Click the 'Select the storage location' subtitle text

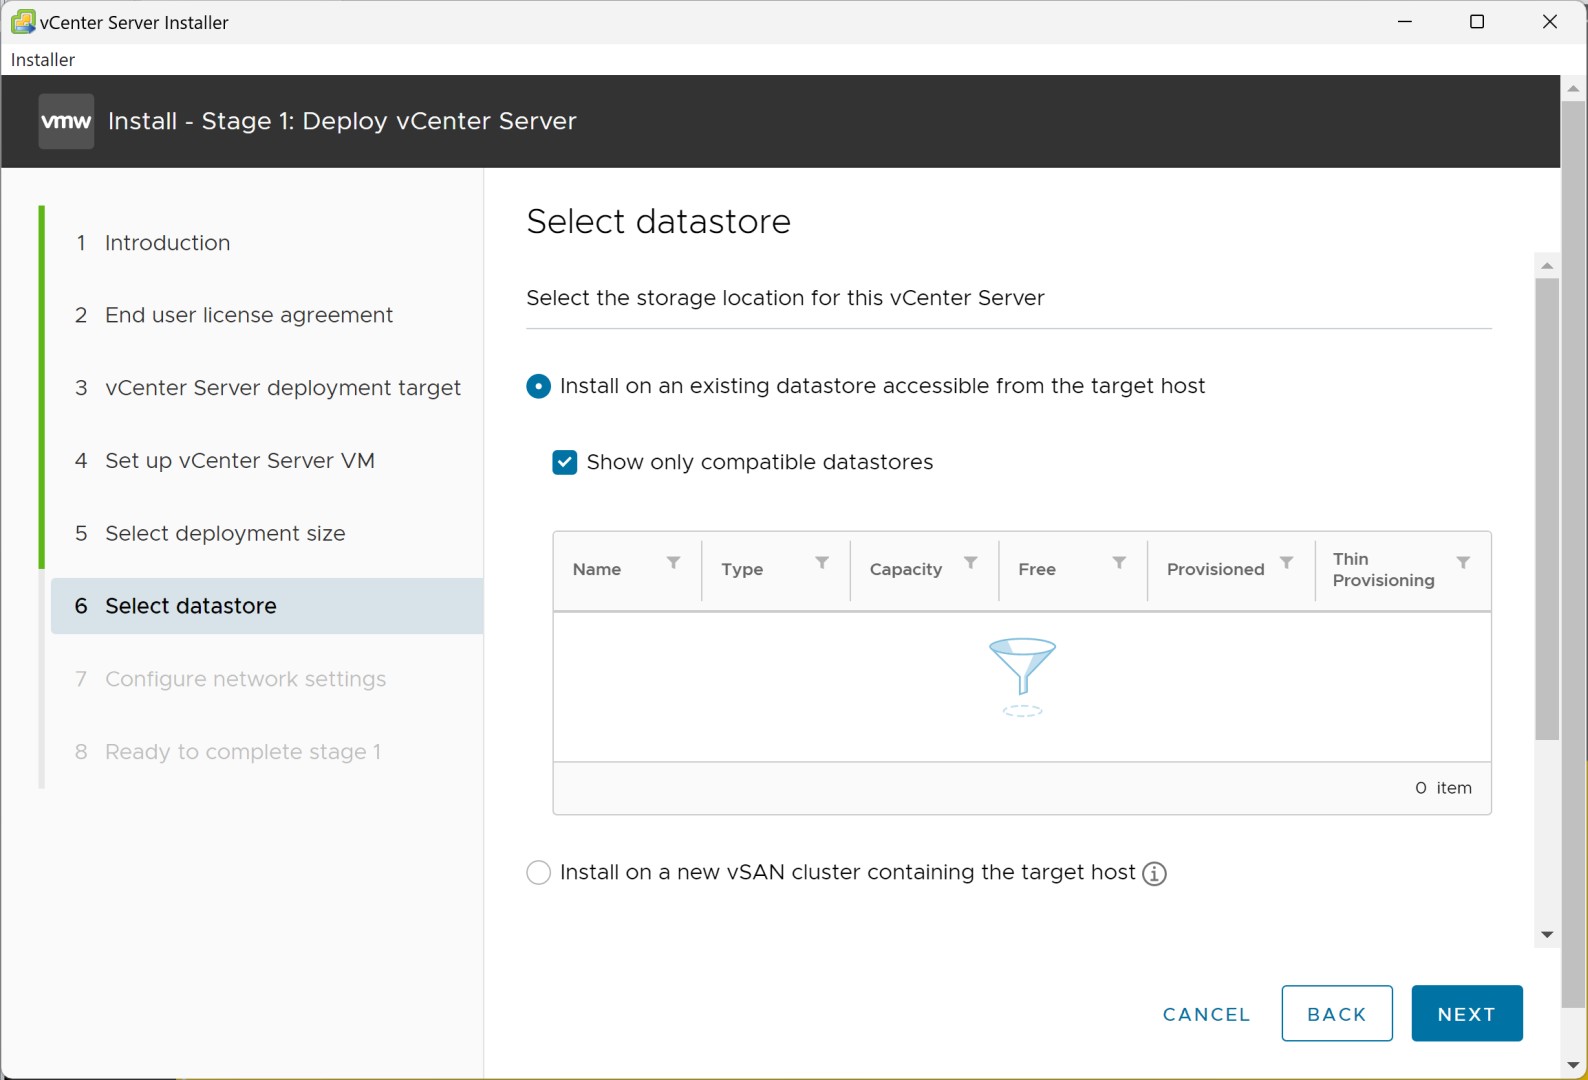pyautogui.click(x=785, y=298)
